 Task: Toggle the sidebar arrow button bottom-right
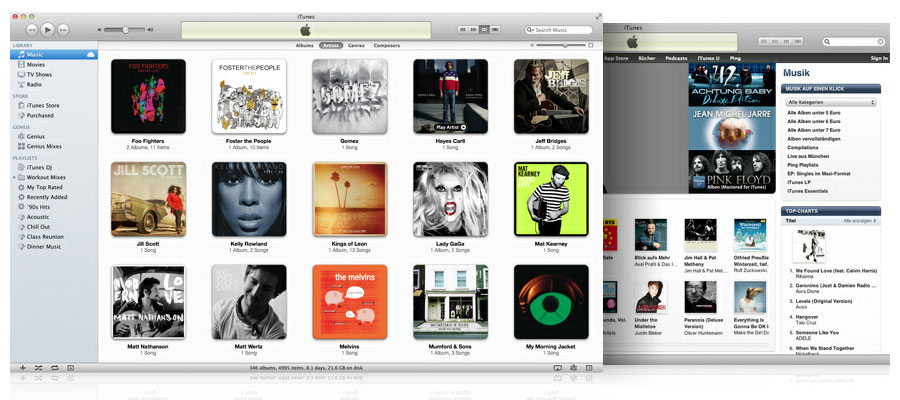589,368
